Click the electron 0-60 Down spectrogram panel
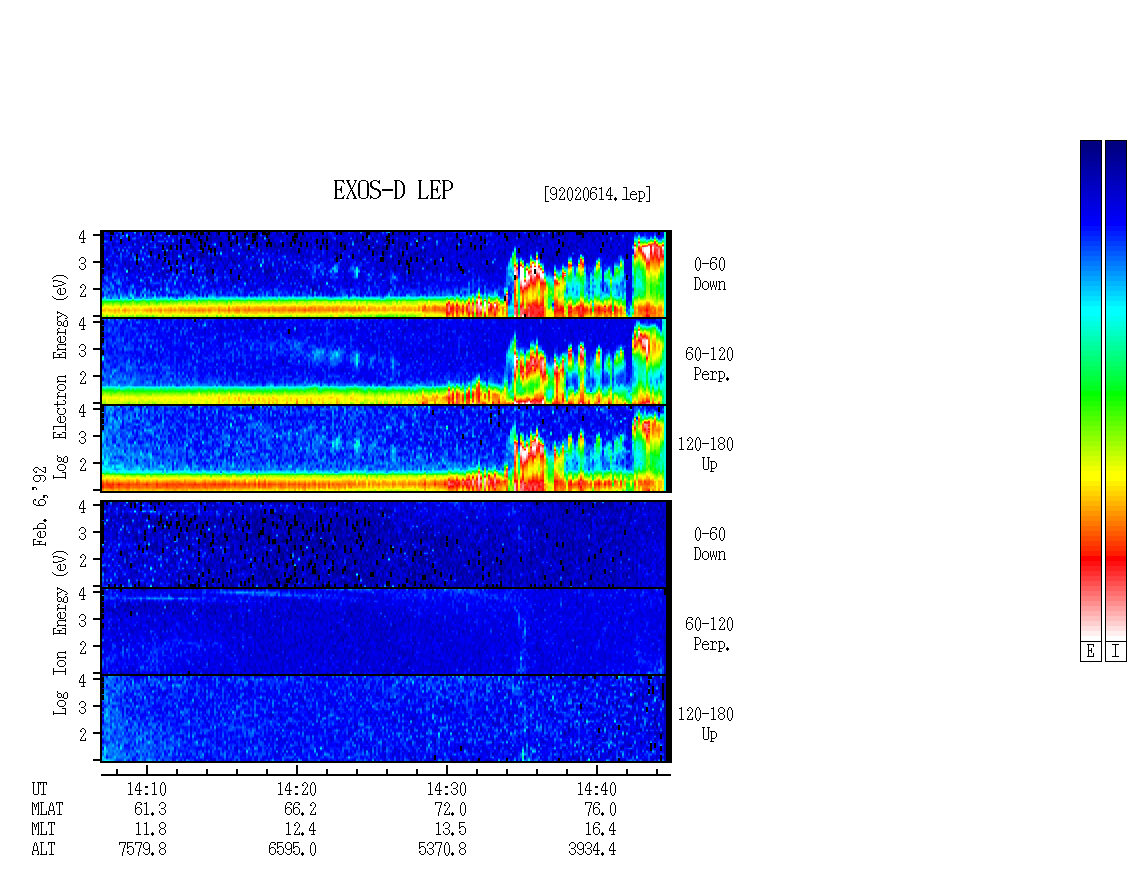 click(384, 274)
